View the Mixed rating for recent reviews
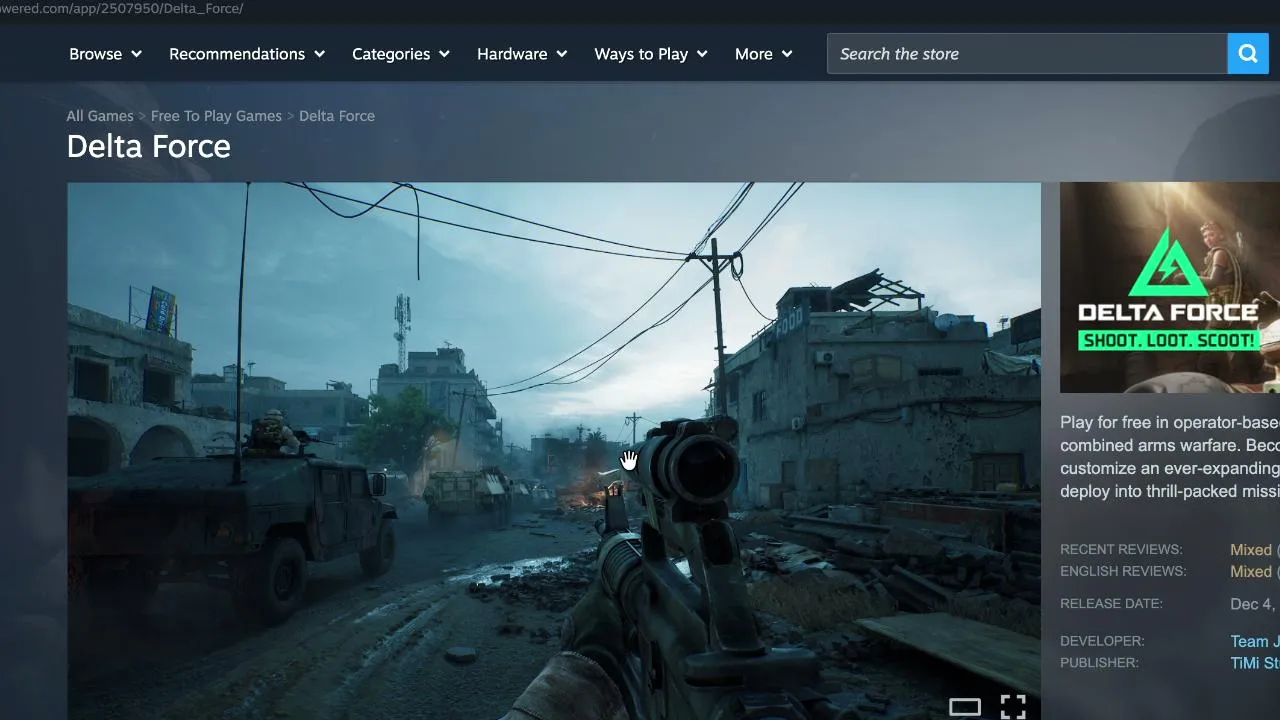The image size is (1280, 720). pyautogui.click(x=1251, y=550)
